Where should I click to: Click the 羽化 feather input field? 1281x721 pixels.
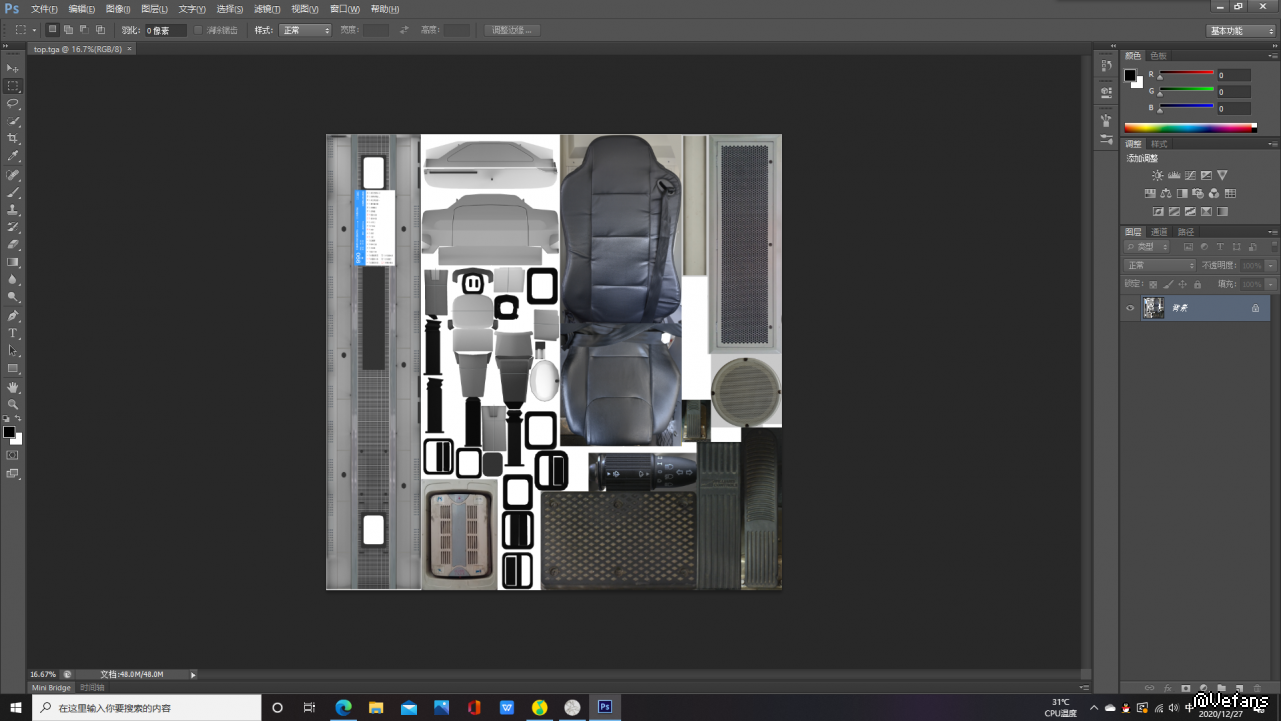coord(165,30)
